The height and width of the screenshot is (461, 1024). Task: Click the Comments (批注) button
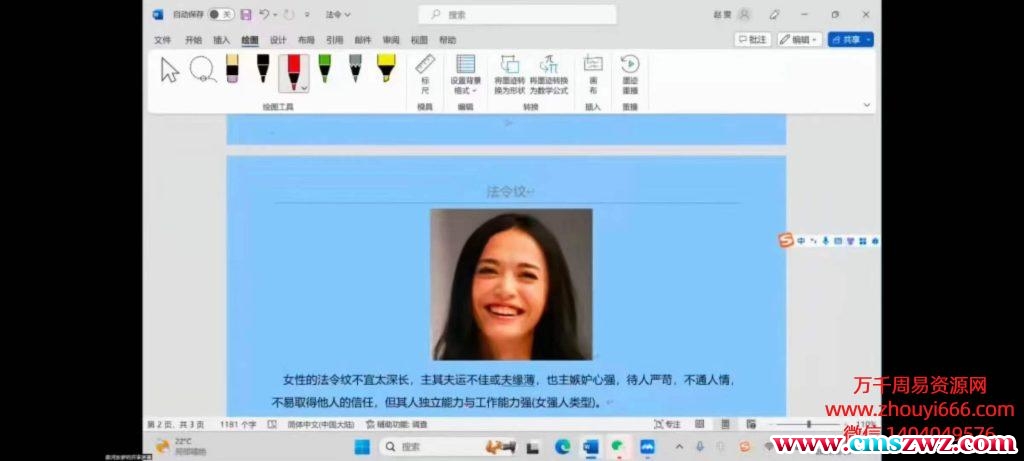click(x=753, y=39)
